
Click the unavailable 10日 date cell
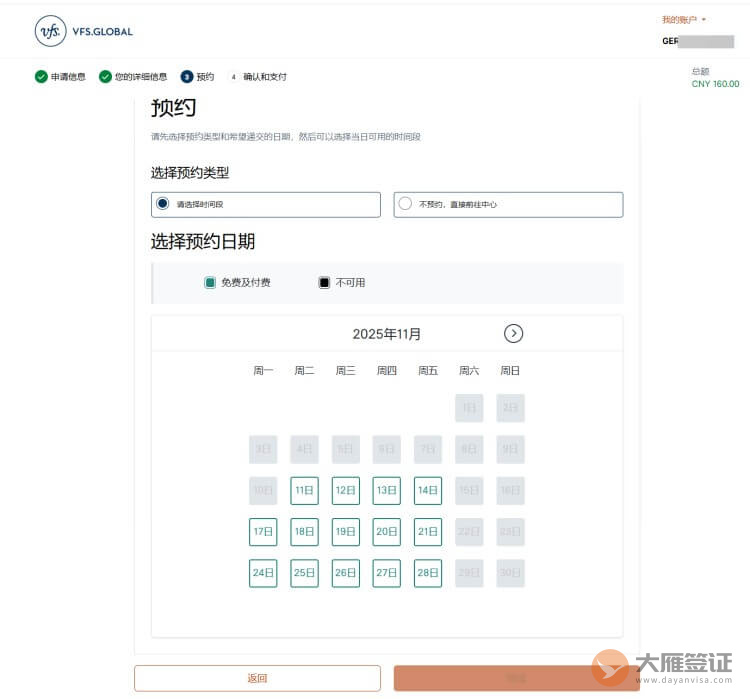point(263,490)
